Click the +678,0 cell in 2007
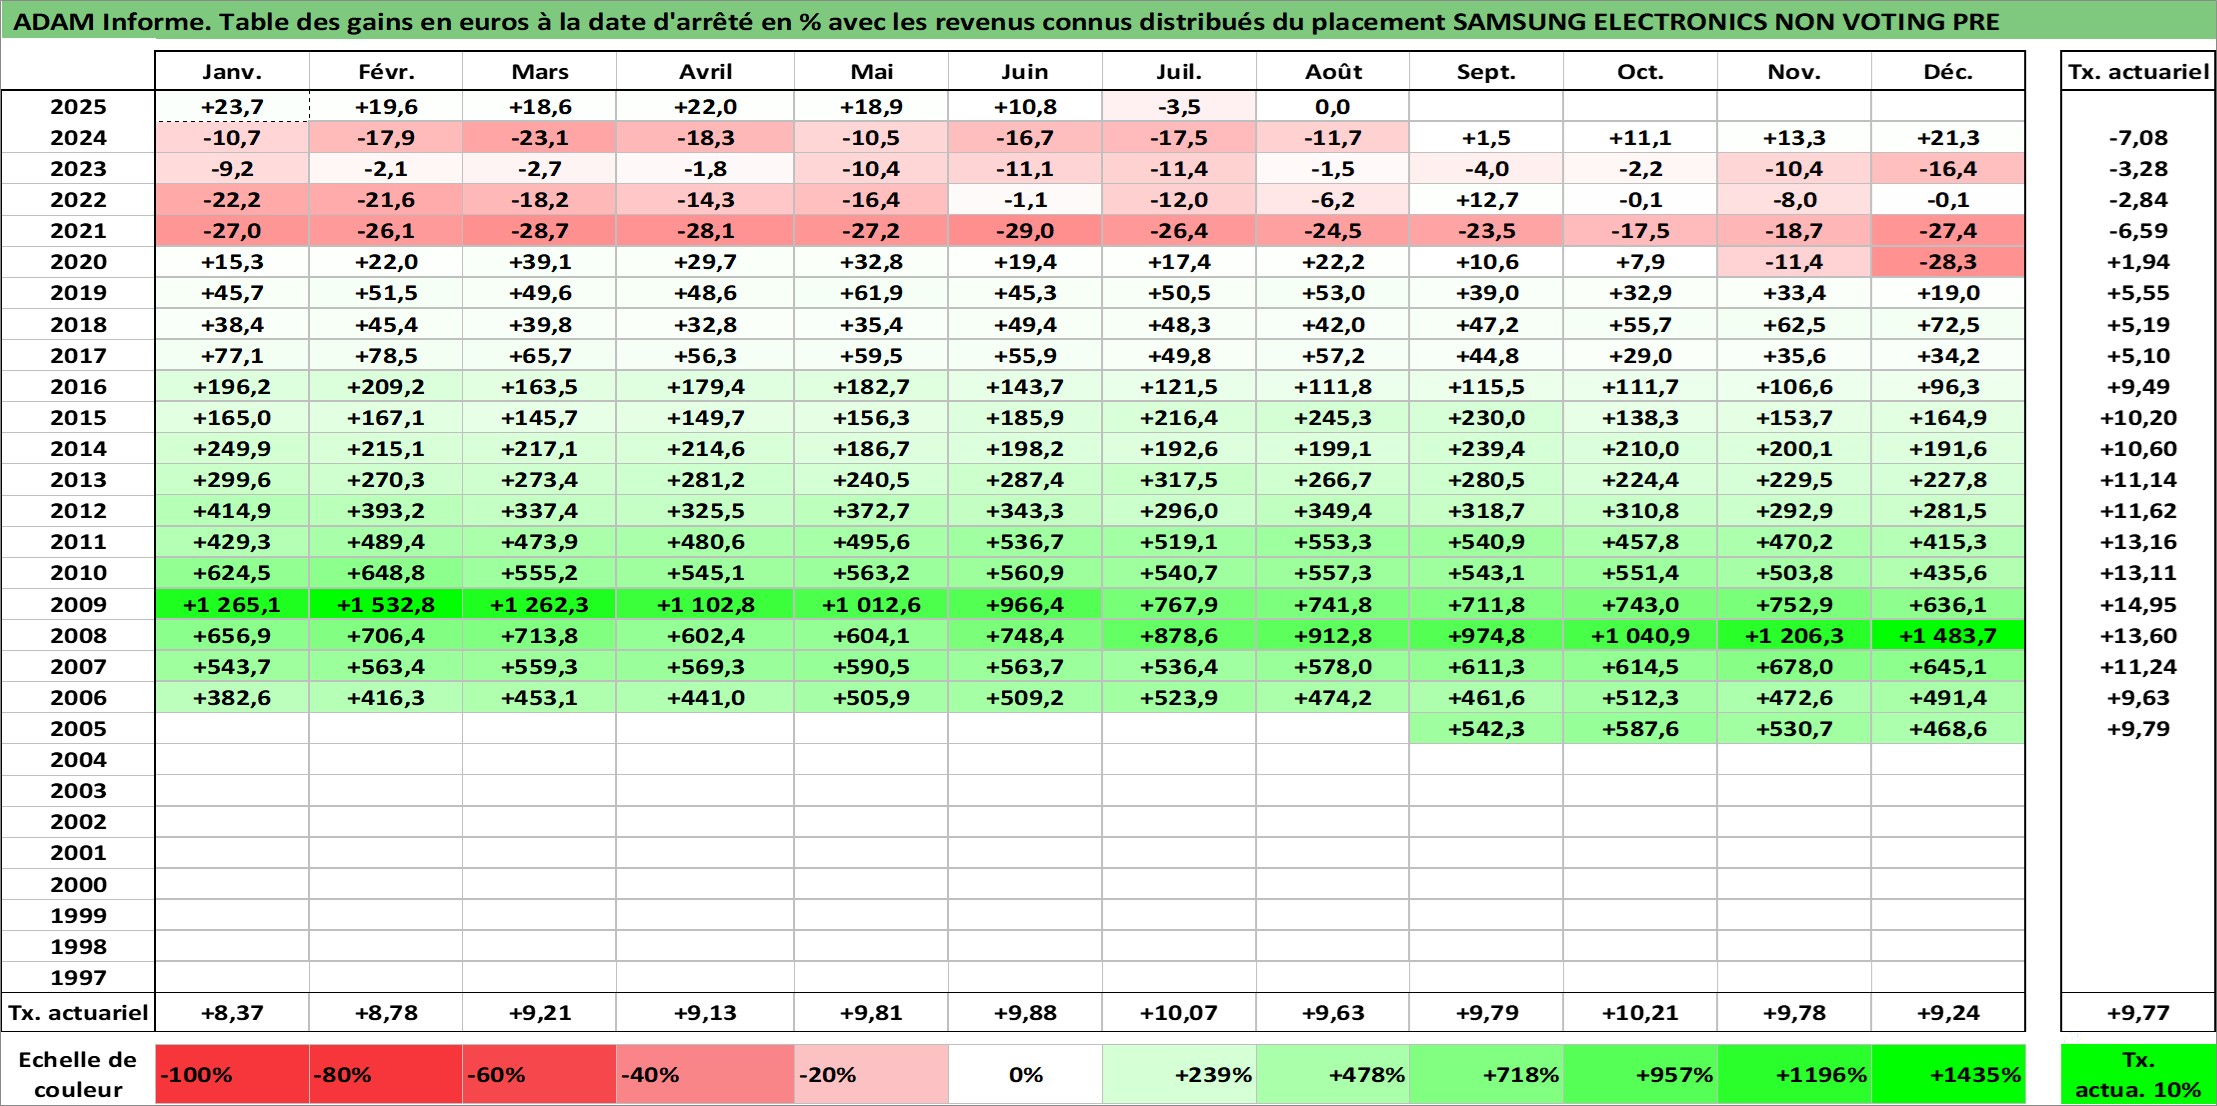The width and height of the screenshot is (2217, 1106). 1794,666
